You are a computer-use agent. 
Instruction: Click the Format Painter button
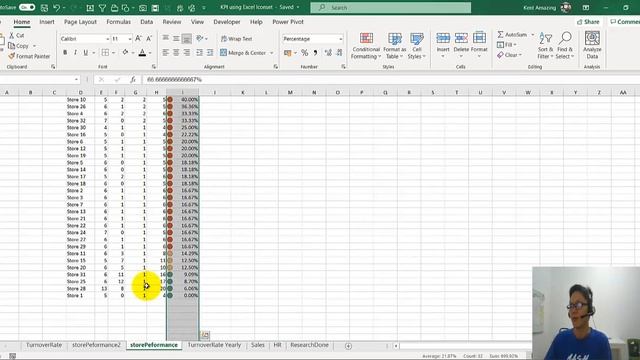pos(29,56)
